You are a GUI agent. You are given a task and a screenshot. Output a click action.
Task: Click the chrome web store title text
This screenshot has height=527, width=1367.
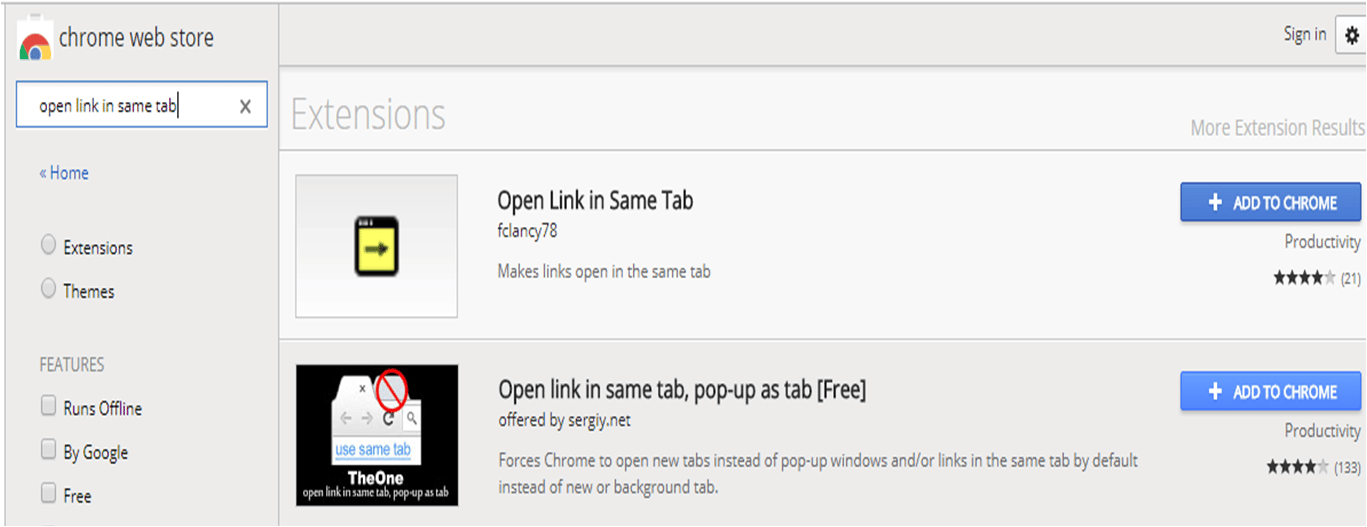pyautogui.click(x=136, y=39)
